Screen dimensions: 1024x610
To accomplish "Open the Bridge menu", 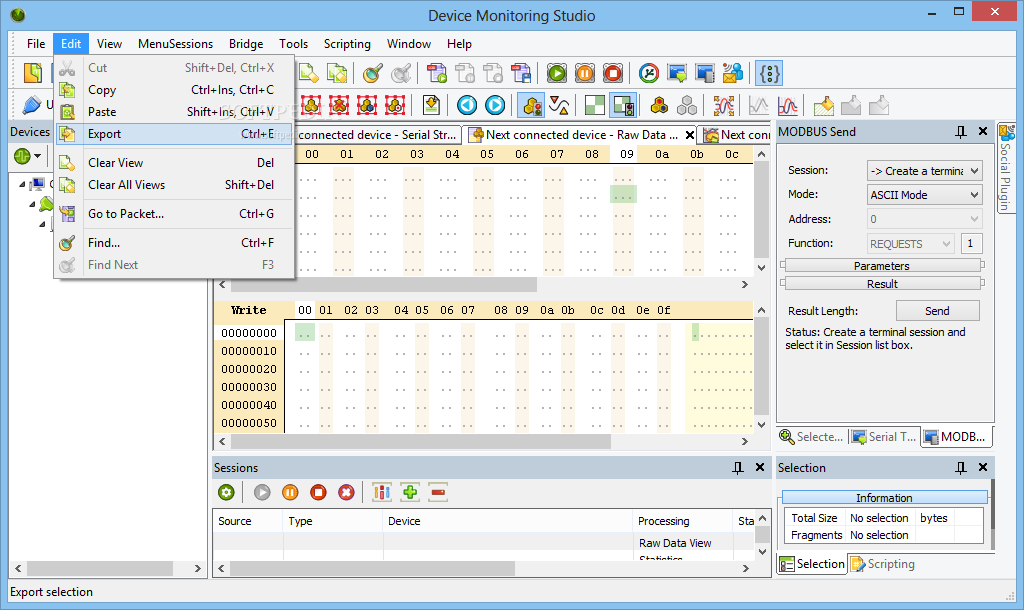I will (246, 44).
